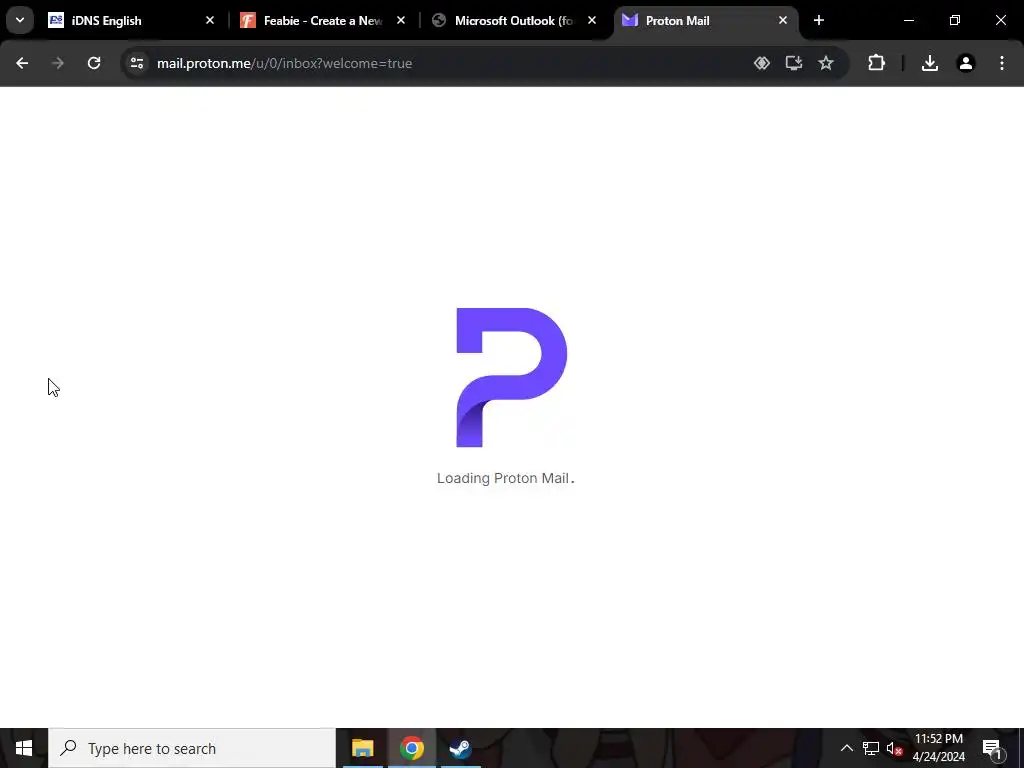Open the protocol handler icon in address bar
Viewport: 1024px width, 768px height.
[x=761, y=63]
